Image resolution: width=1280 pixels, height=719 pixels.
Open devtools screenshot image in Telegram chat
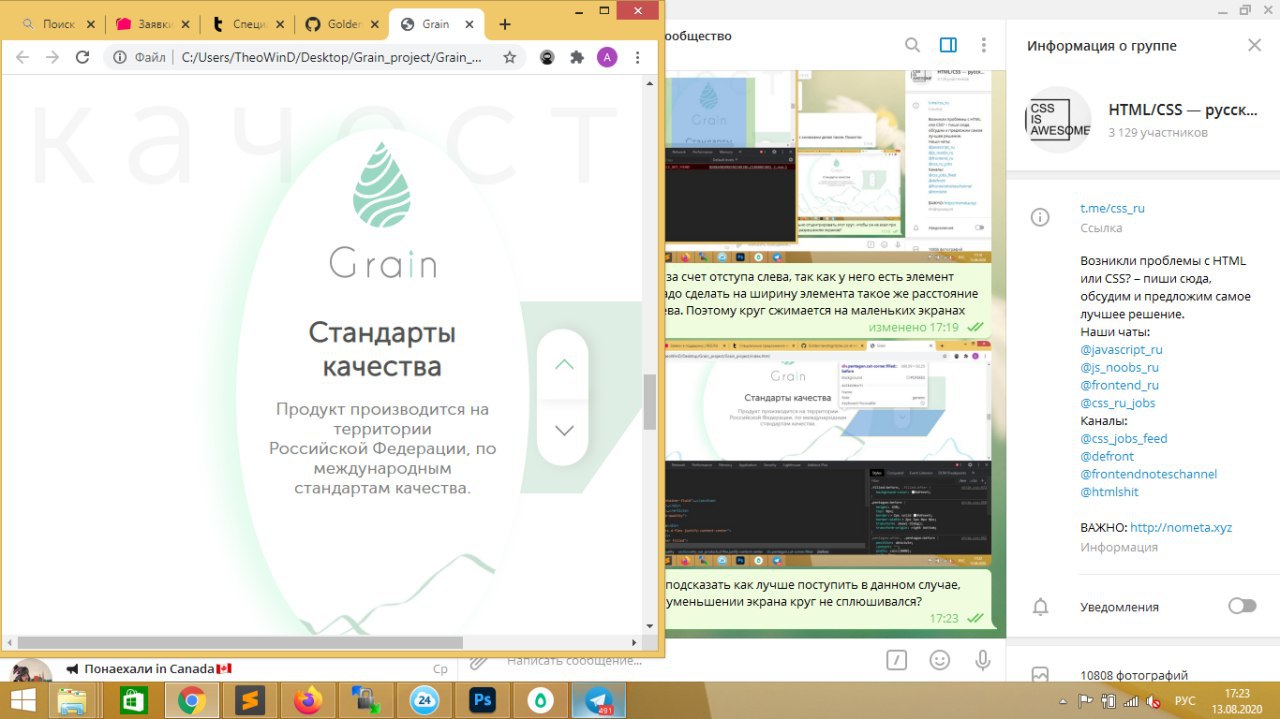click(x=829, y=453)
